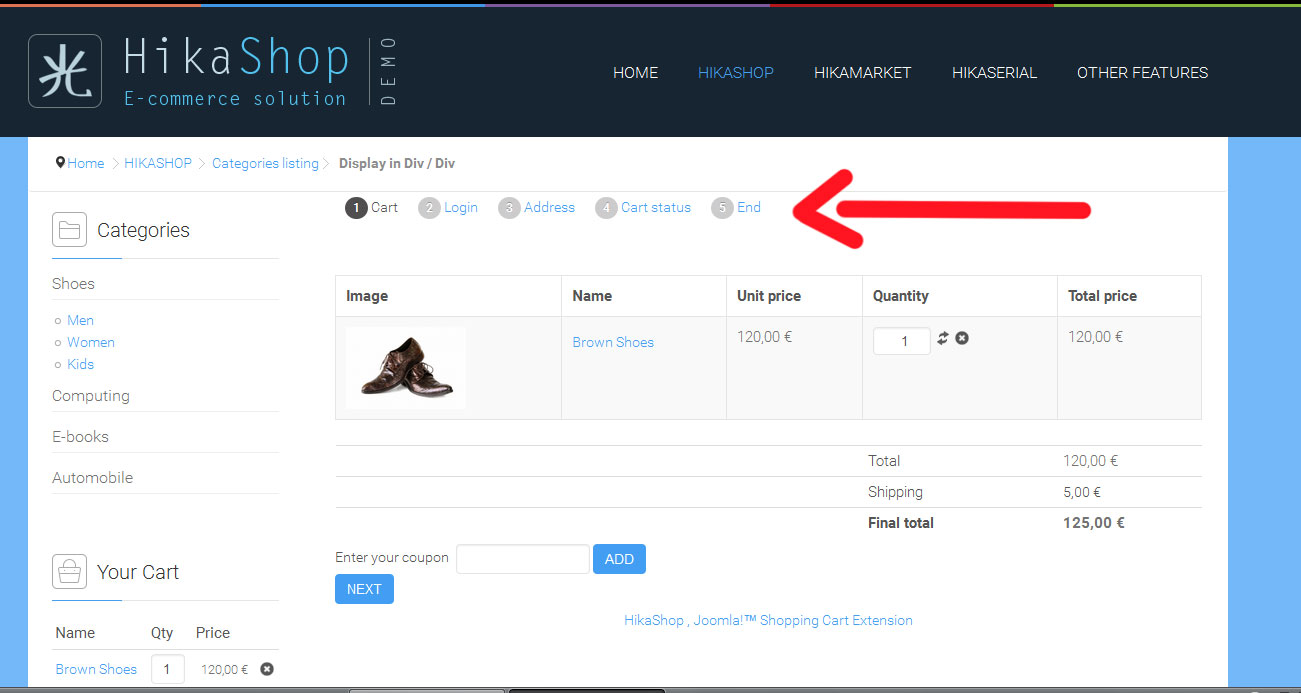Open the HIKASERIAL menu item
This screenshot has height=693, width=1301.
click(994, 72)
